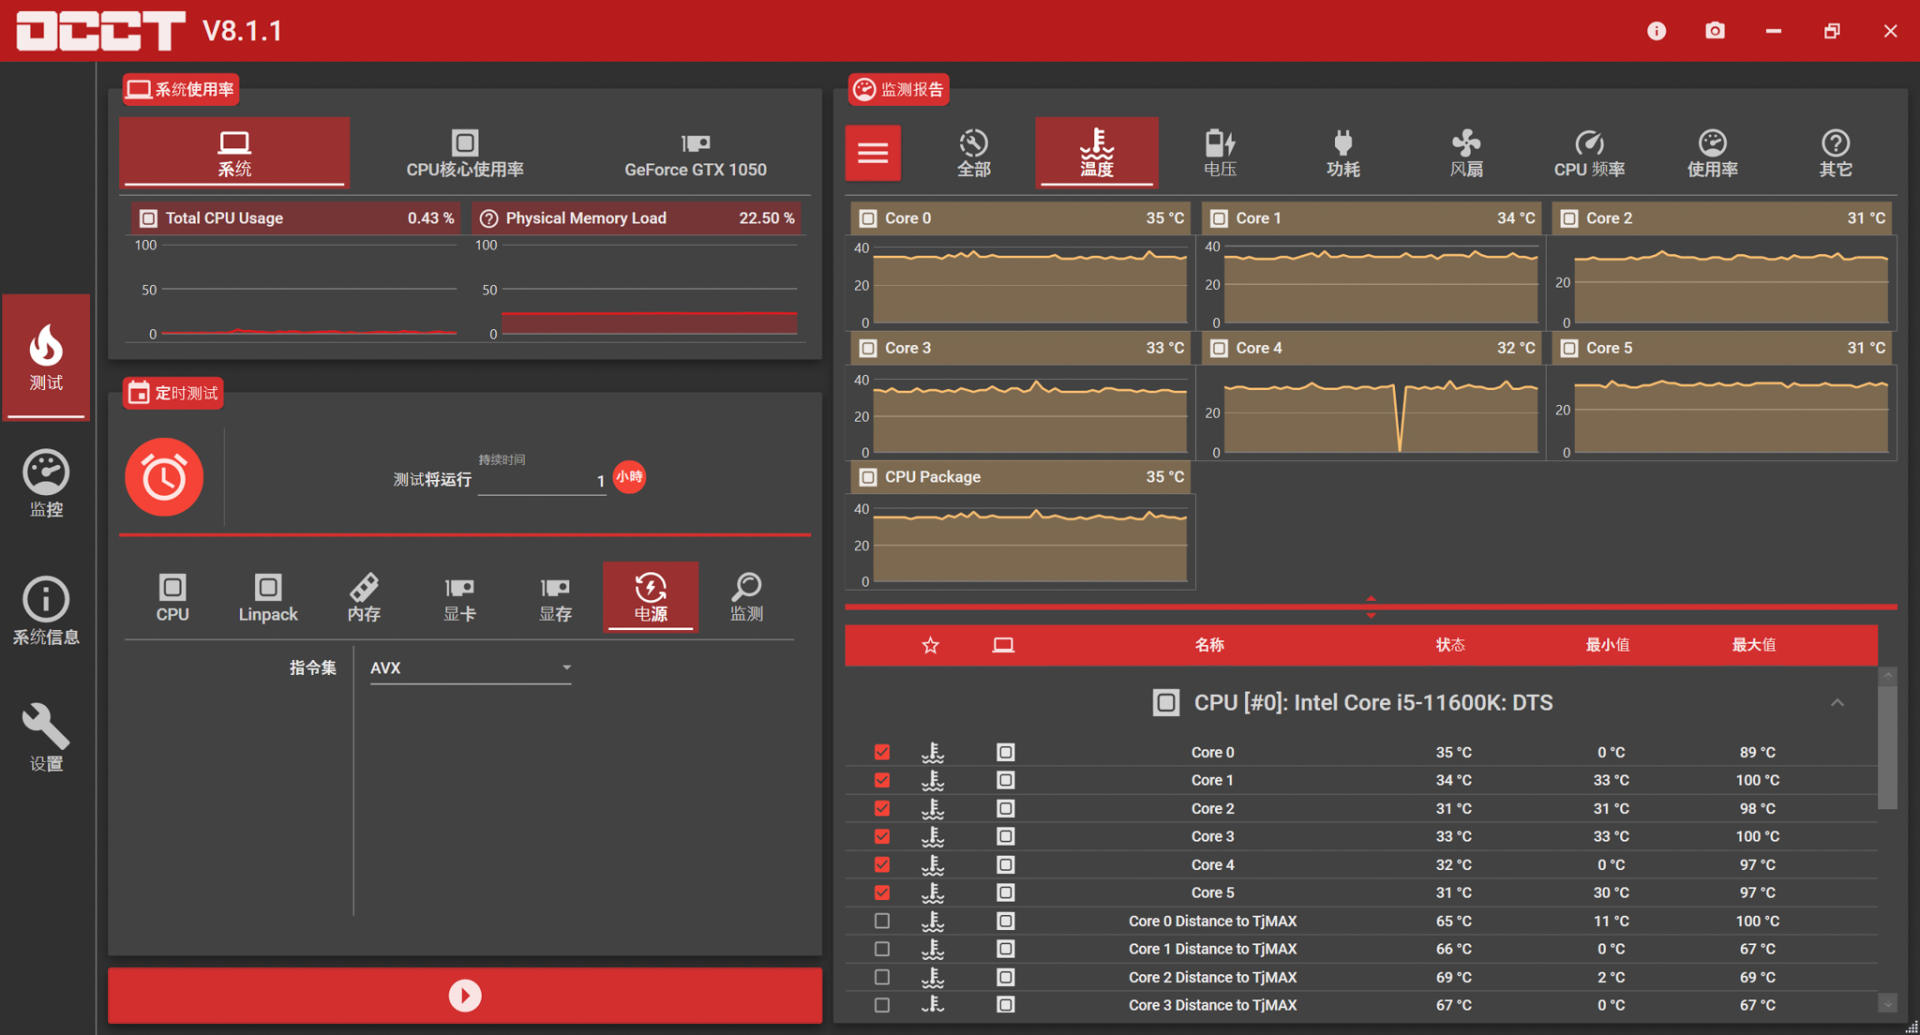
Task: Start the test with the play button
Action: [465, 995]
